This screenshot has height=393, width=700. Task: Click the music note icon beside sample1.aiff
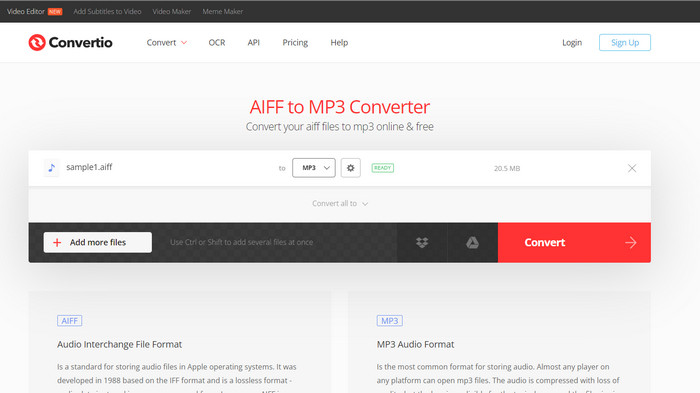(52, 168)
